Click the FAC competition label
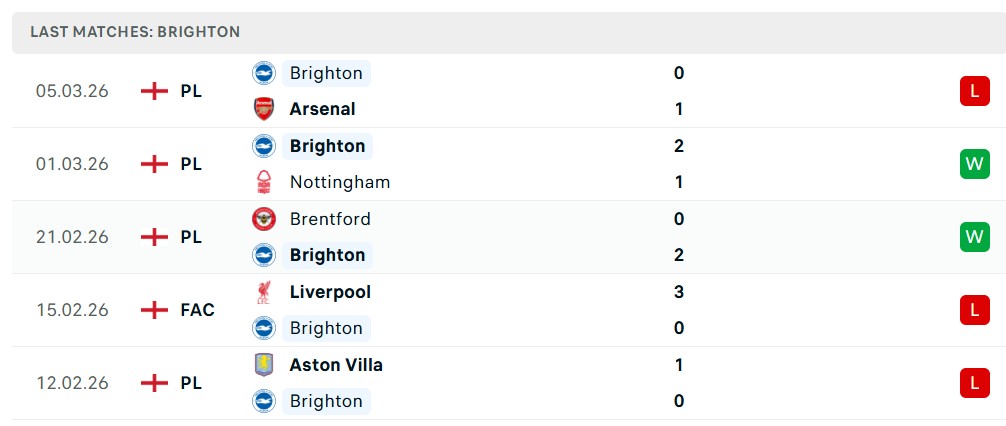 (197, 310)
